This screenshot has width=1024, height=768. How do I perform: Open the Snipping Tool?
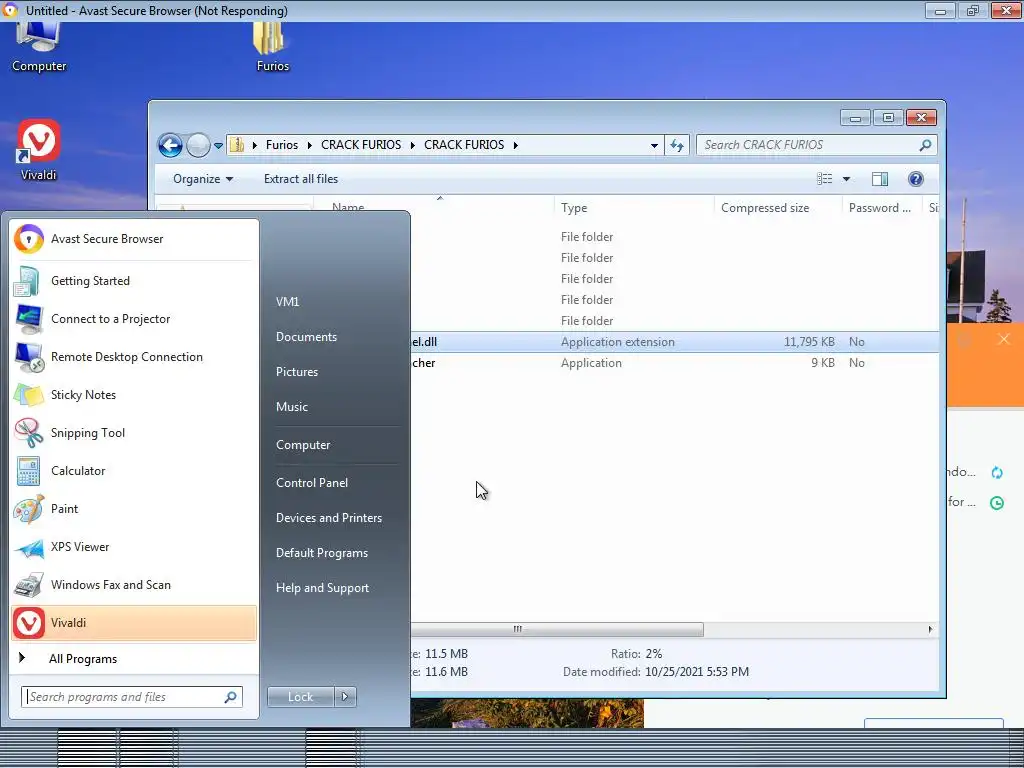[x=134, y=432]
